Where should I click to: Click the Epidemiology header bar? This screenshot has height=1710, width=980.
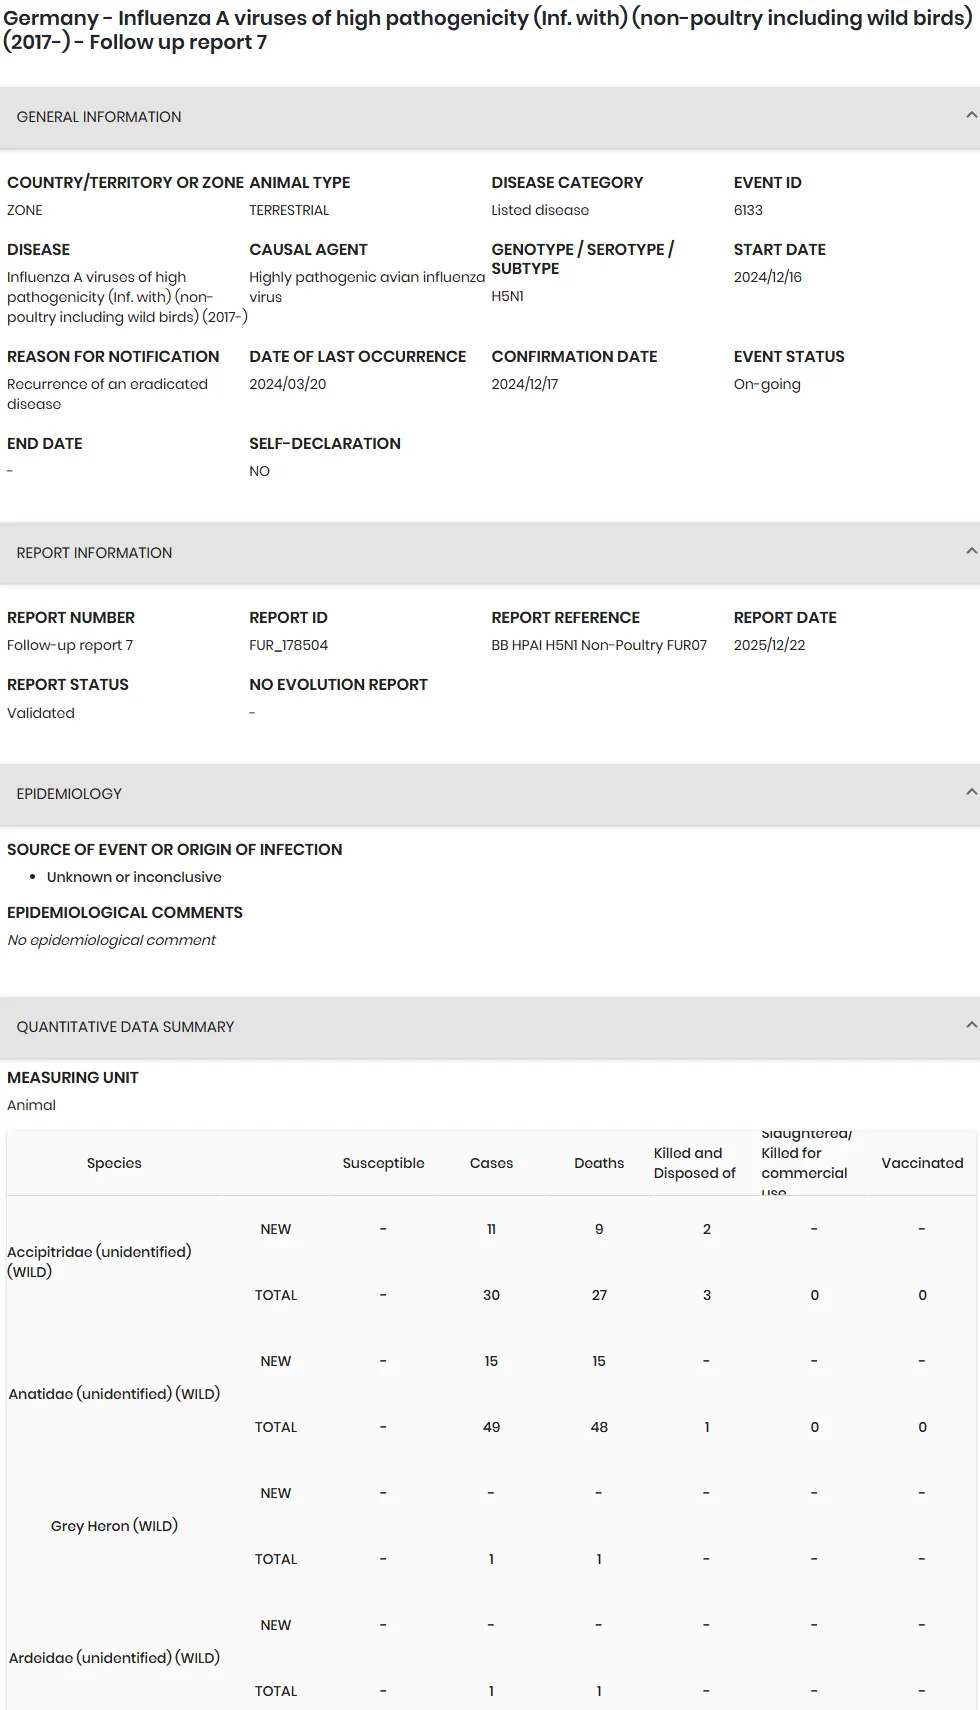click(490, 794)
